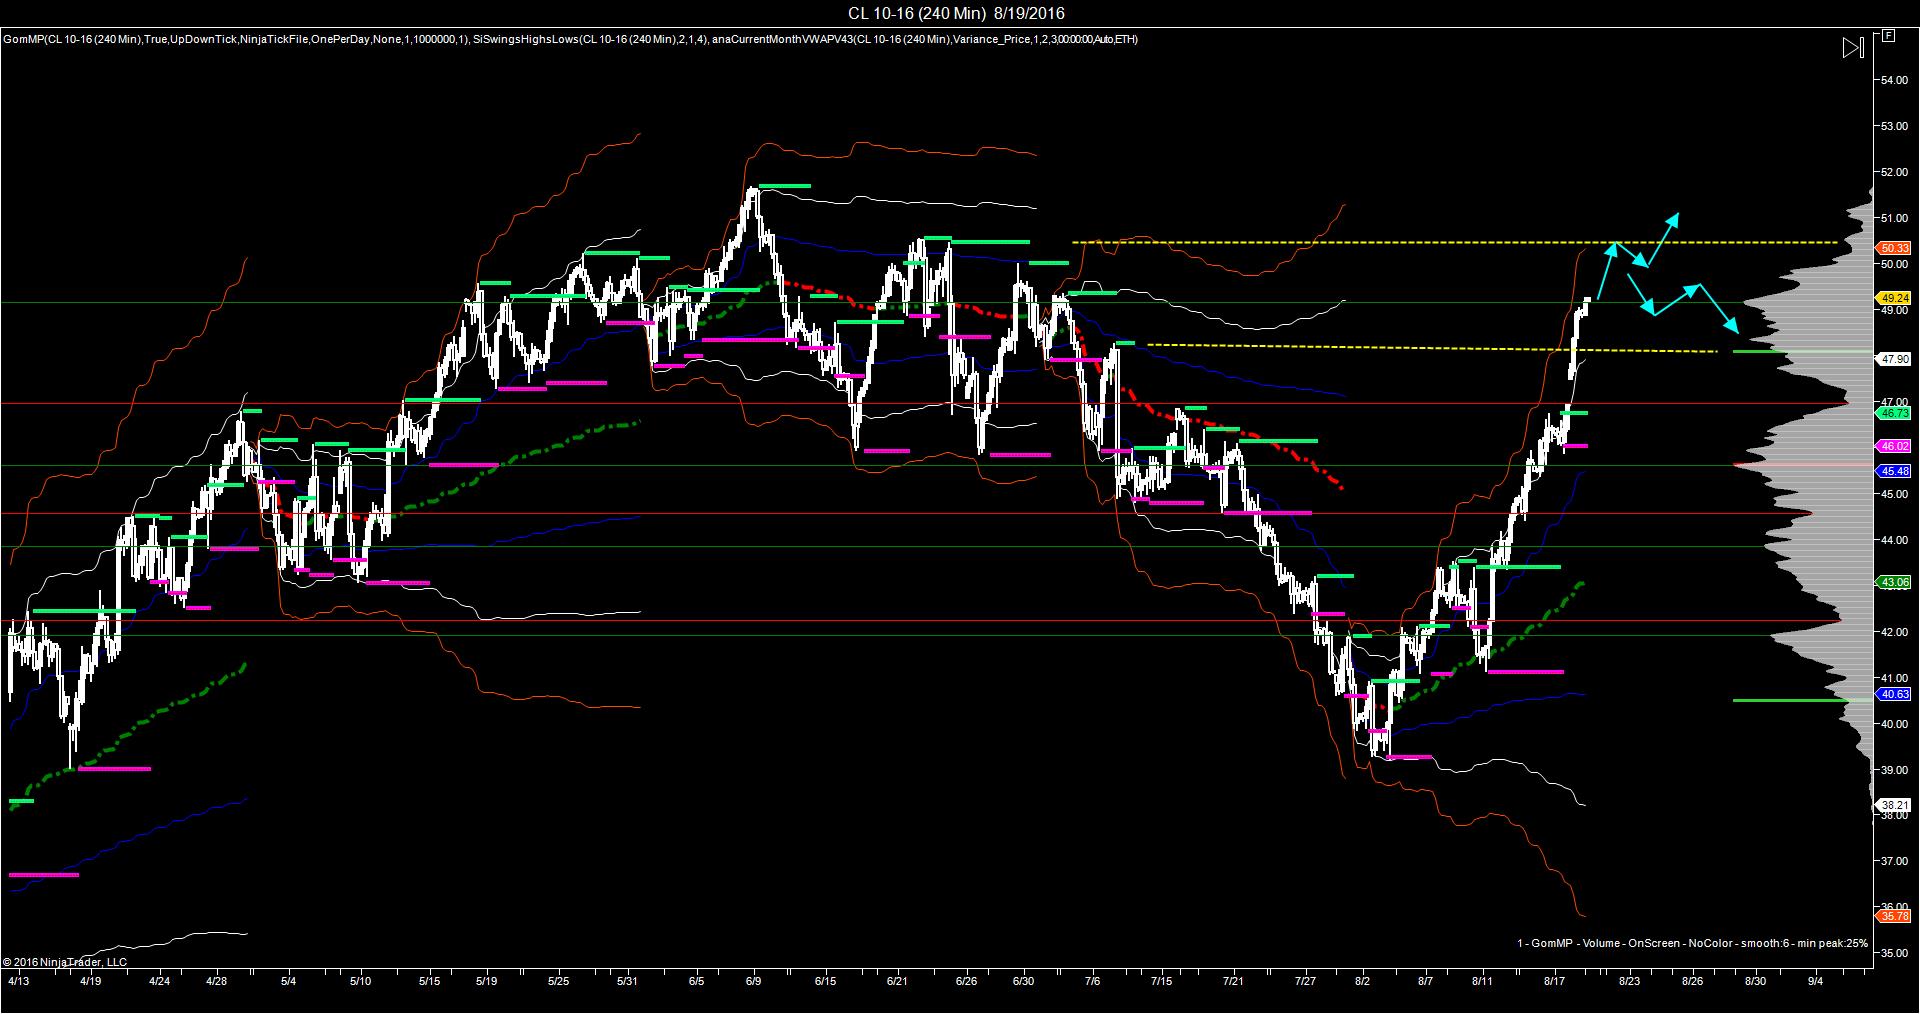
Task: Click the blue 45.48 price marker
Action: point(1895,471)
